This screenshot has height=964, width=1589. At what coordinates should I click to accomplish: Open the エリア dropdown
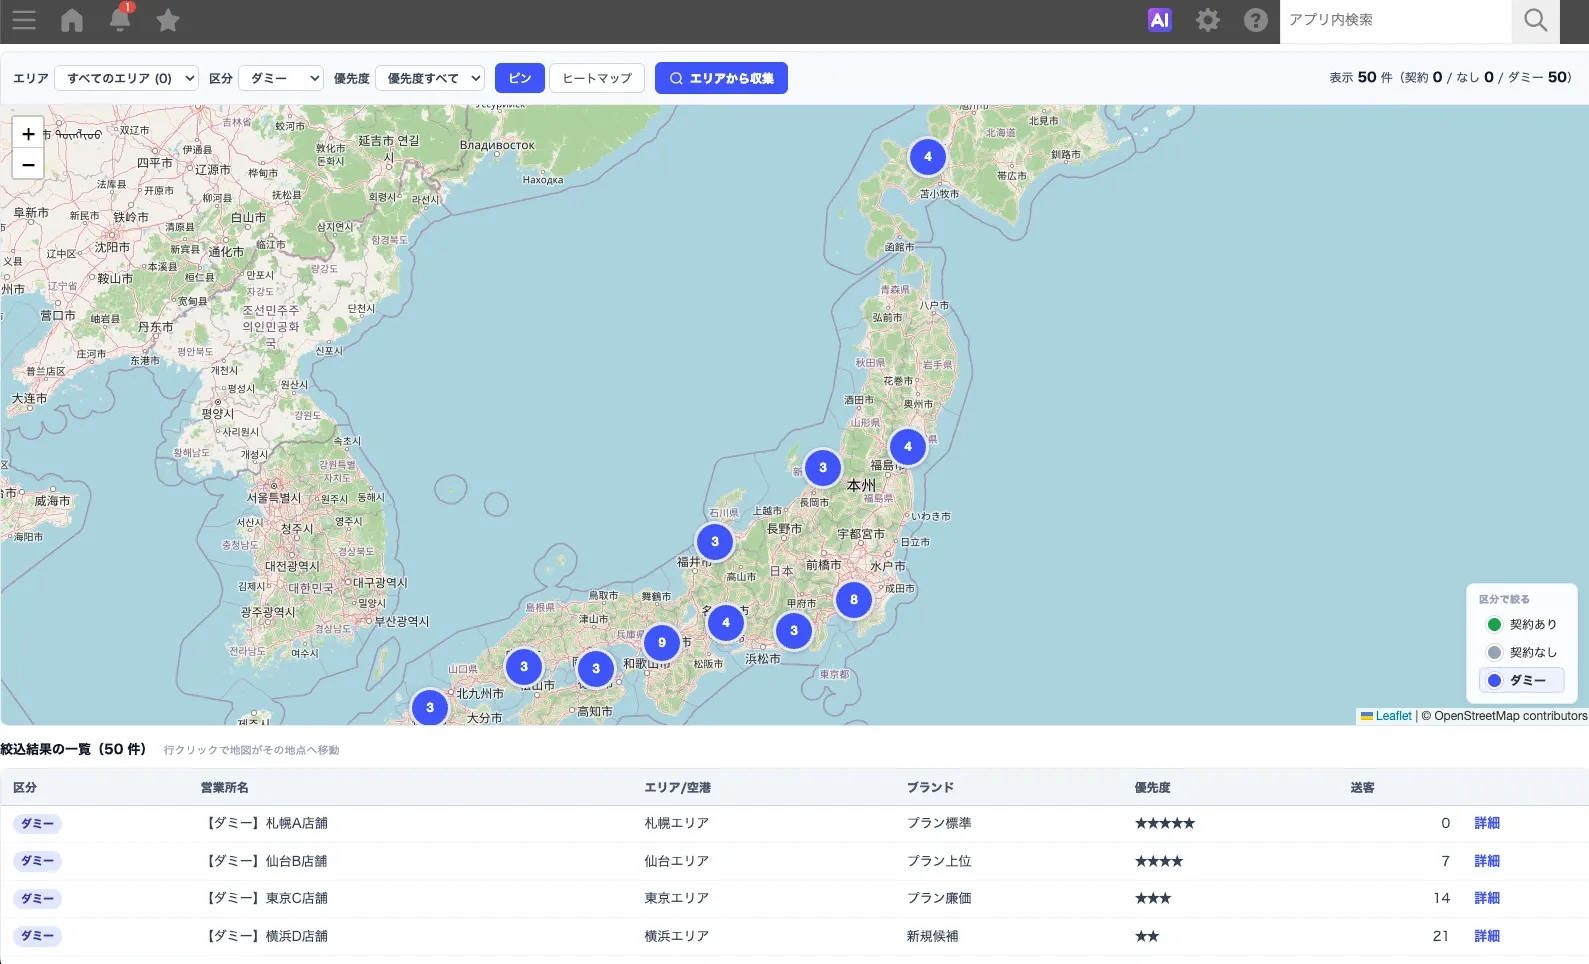click(x=127, y=78)
